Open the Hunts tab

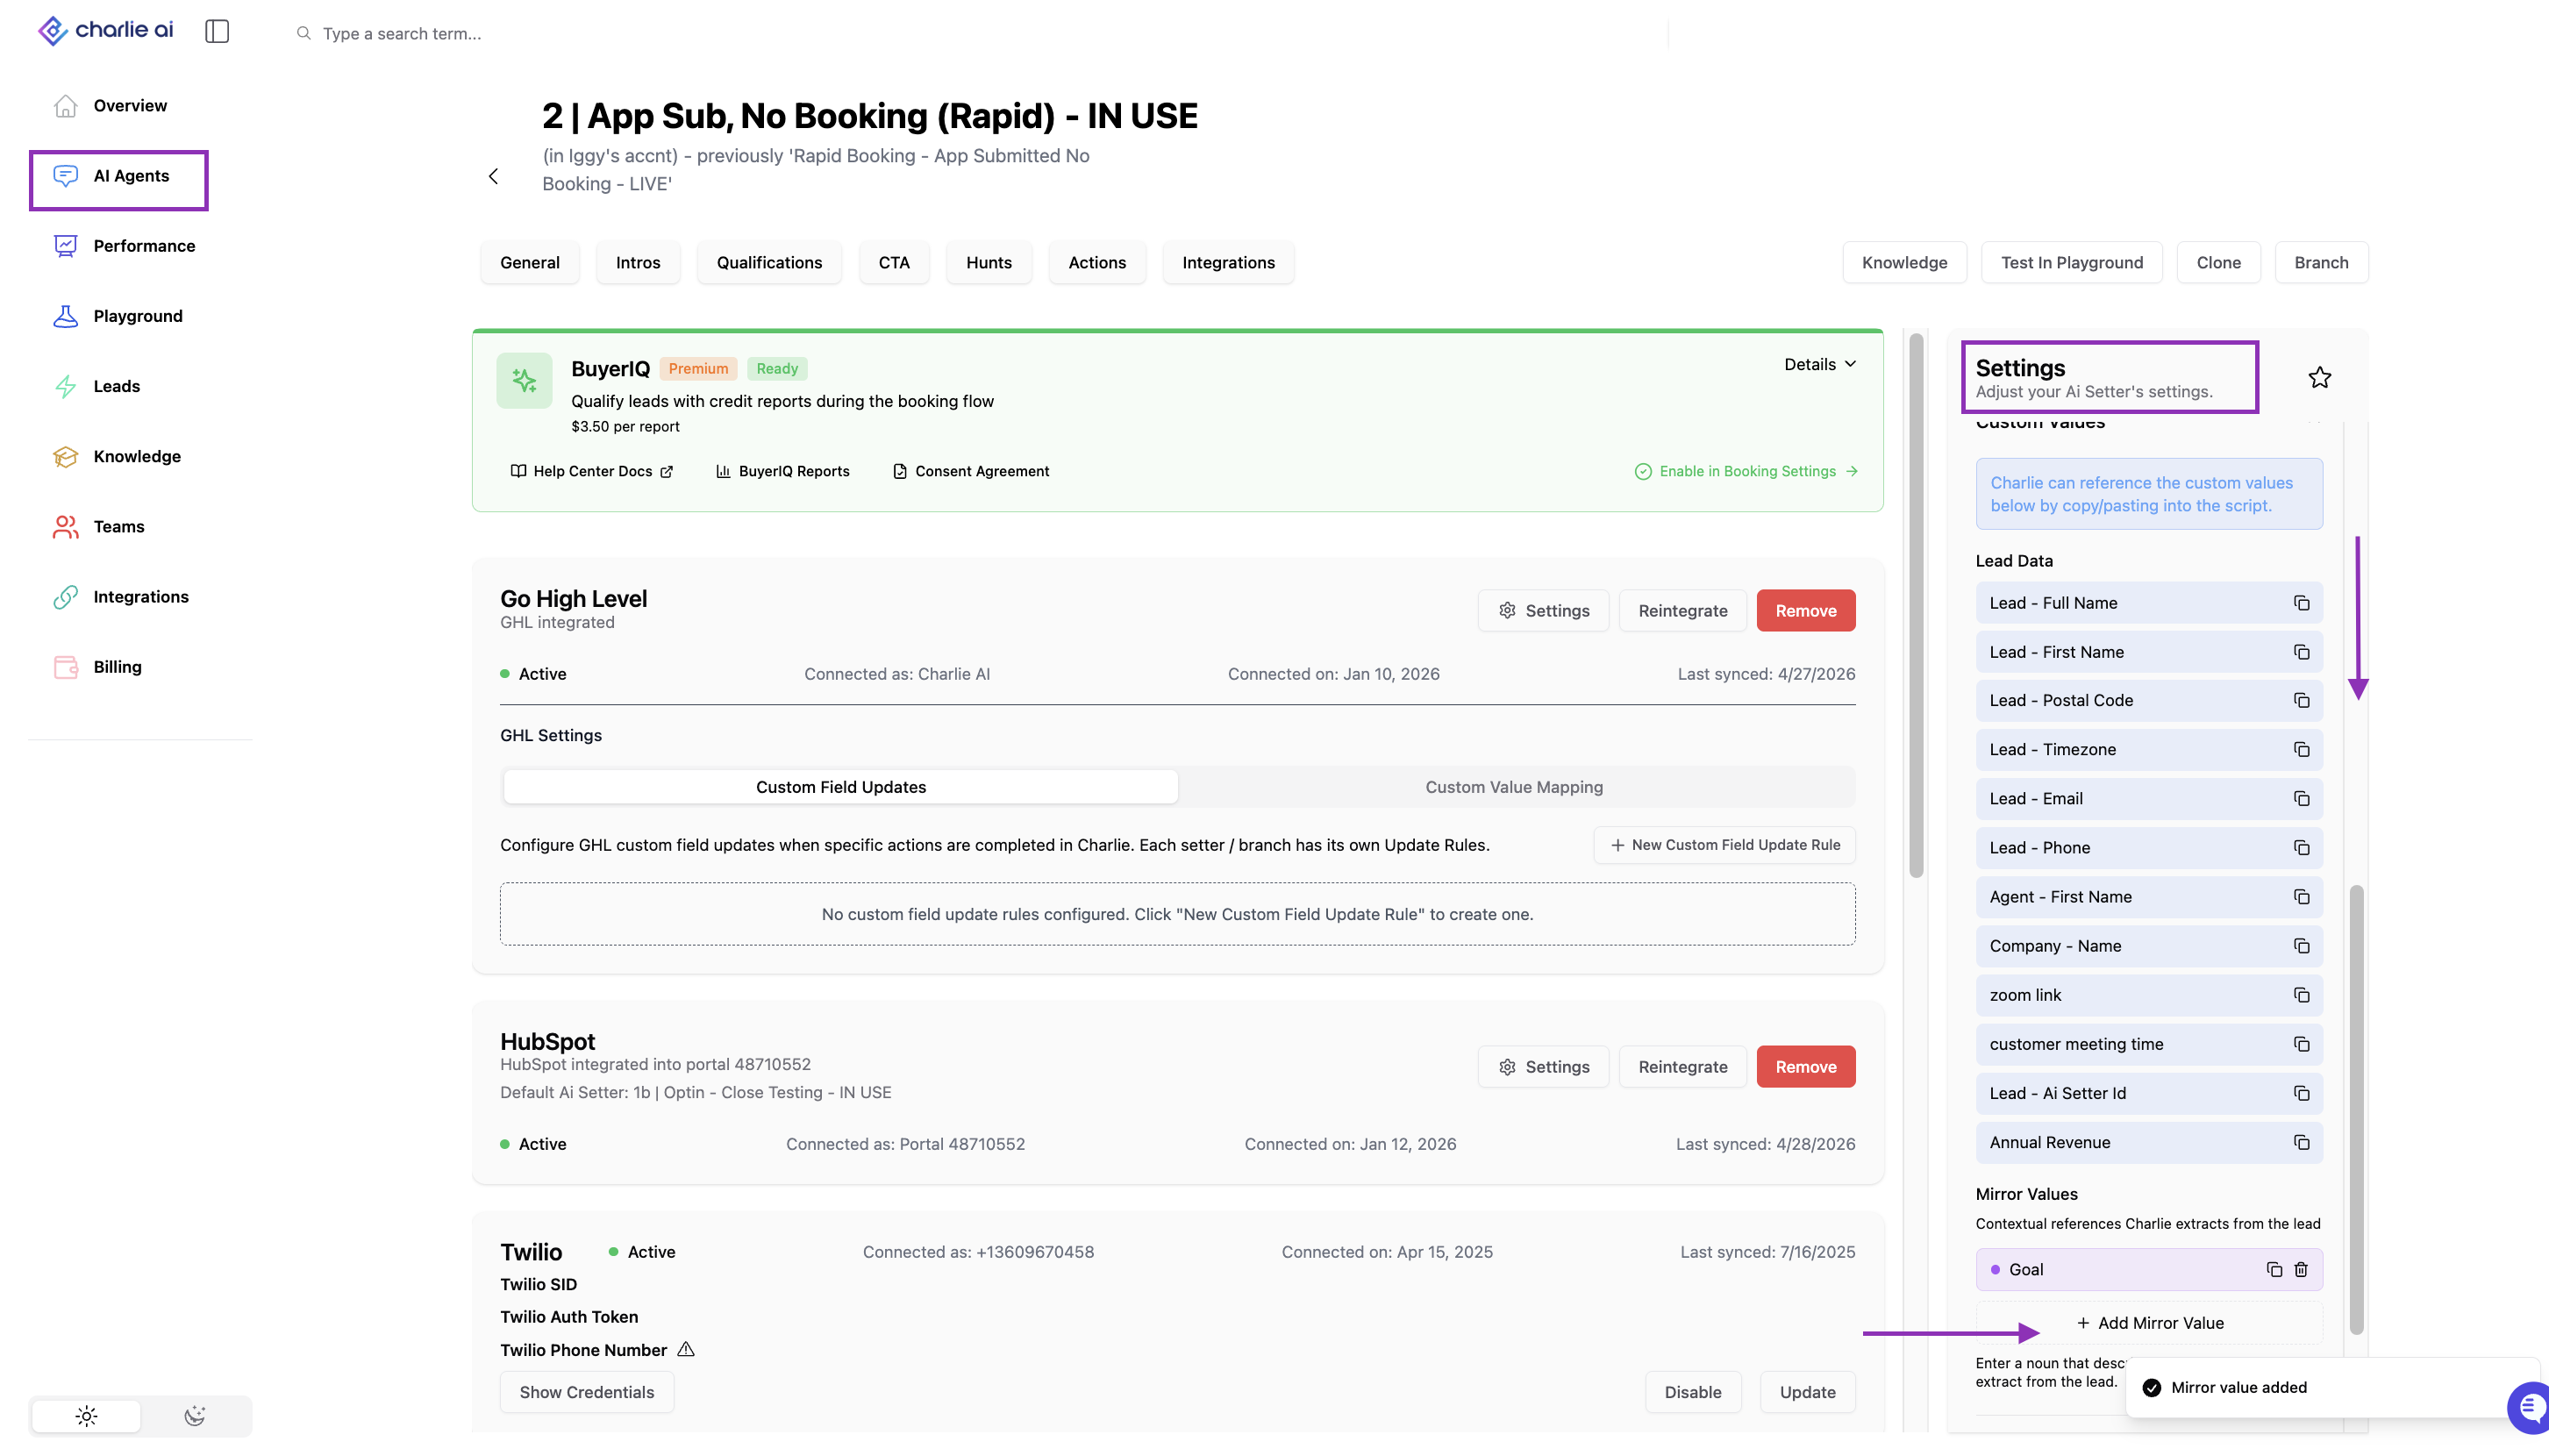[x=989, y=263]
